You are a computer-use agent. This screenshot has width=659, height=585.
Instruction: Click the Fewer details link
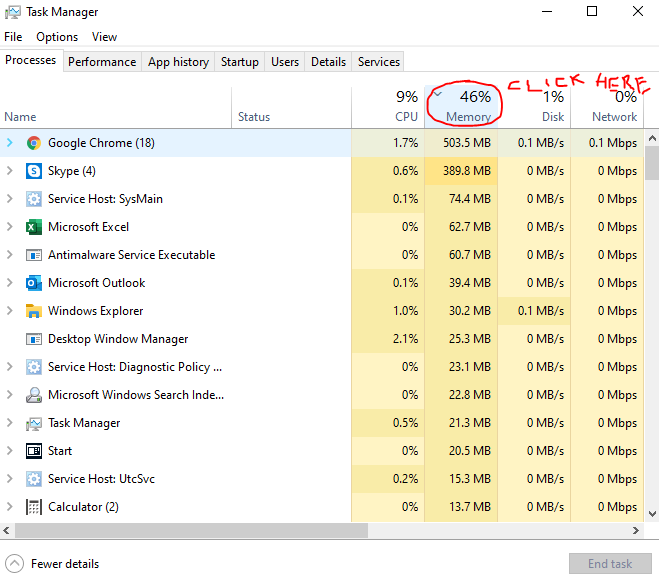tap(65, 564)
